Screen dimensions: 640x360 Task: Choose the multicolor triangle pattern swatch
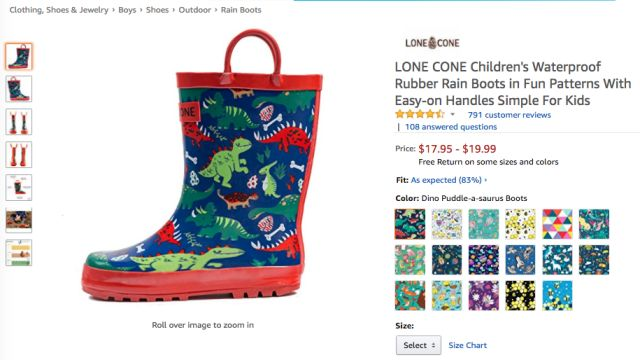click(x=557, y=224)
